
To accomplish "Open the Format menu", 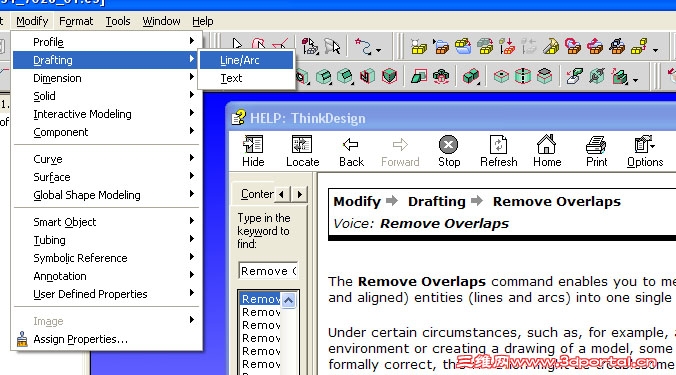I will (x=76, y=21).
